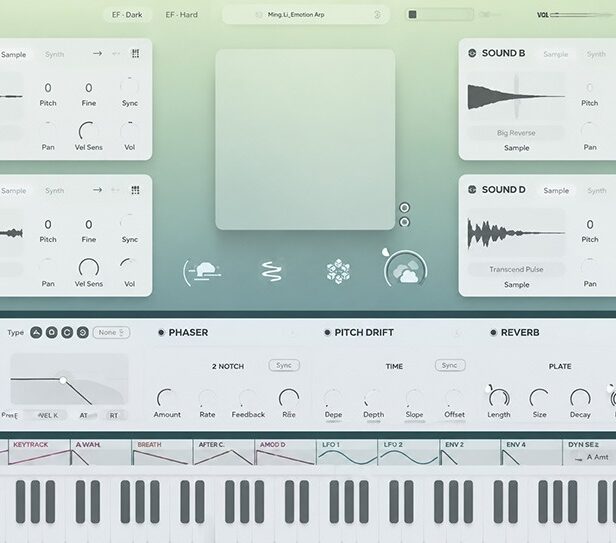Toggle the AT button under the filter graph

coord(84,415)
